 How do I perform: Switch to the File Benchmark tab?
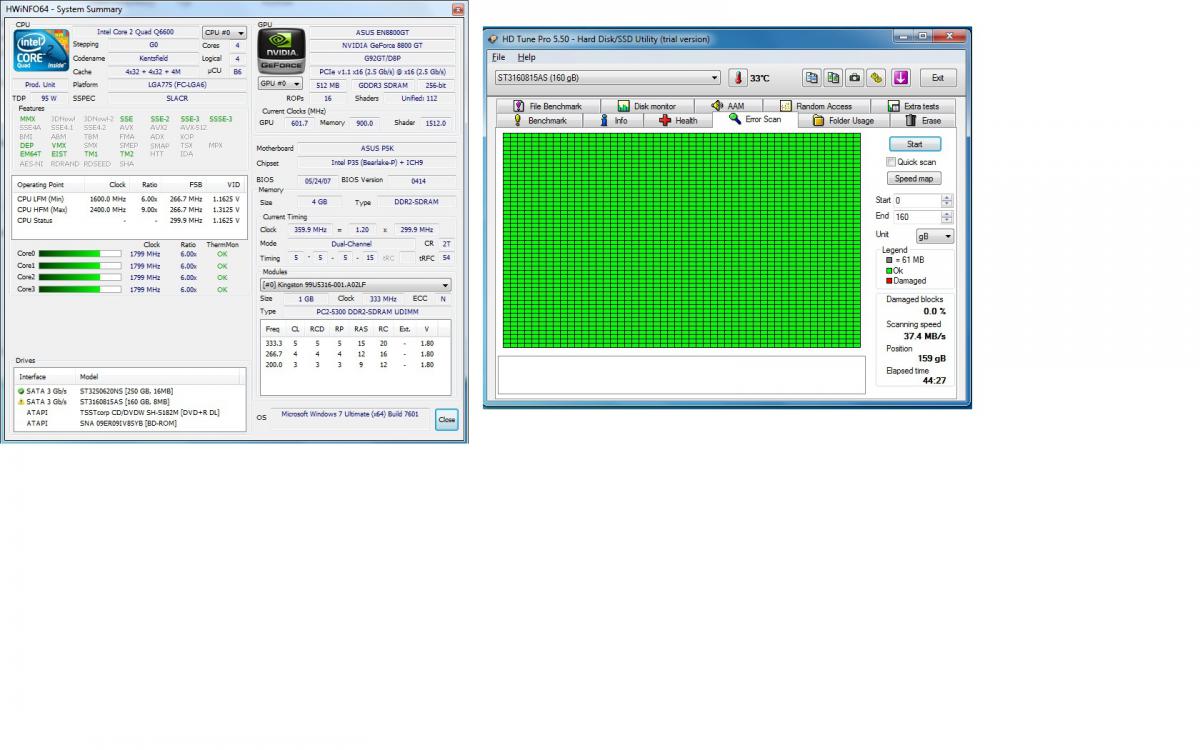pos(547,106)
